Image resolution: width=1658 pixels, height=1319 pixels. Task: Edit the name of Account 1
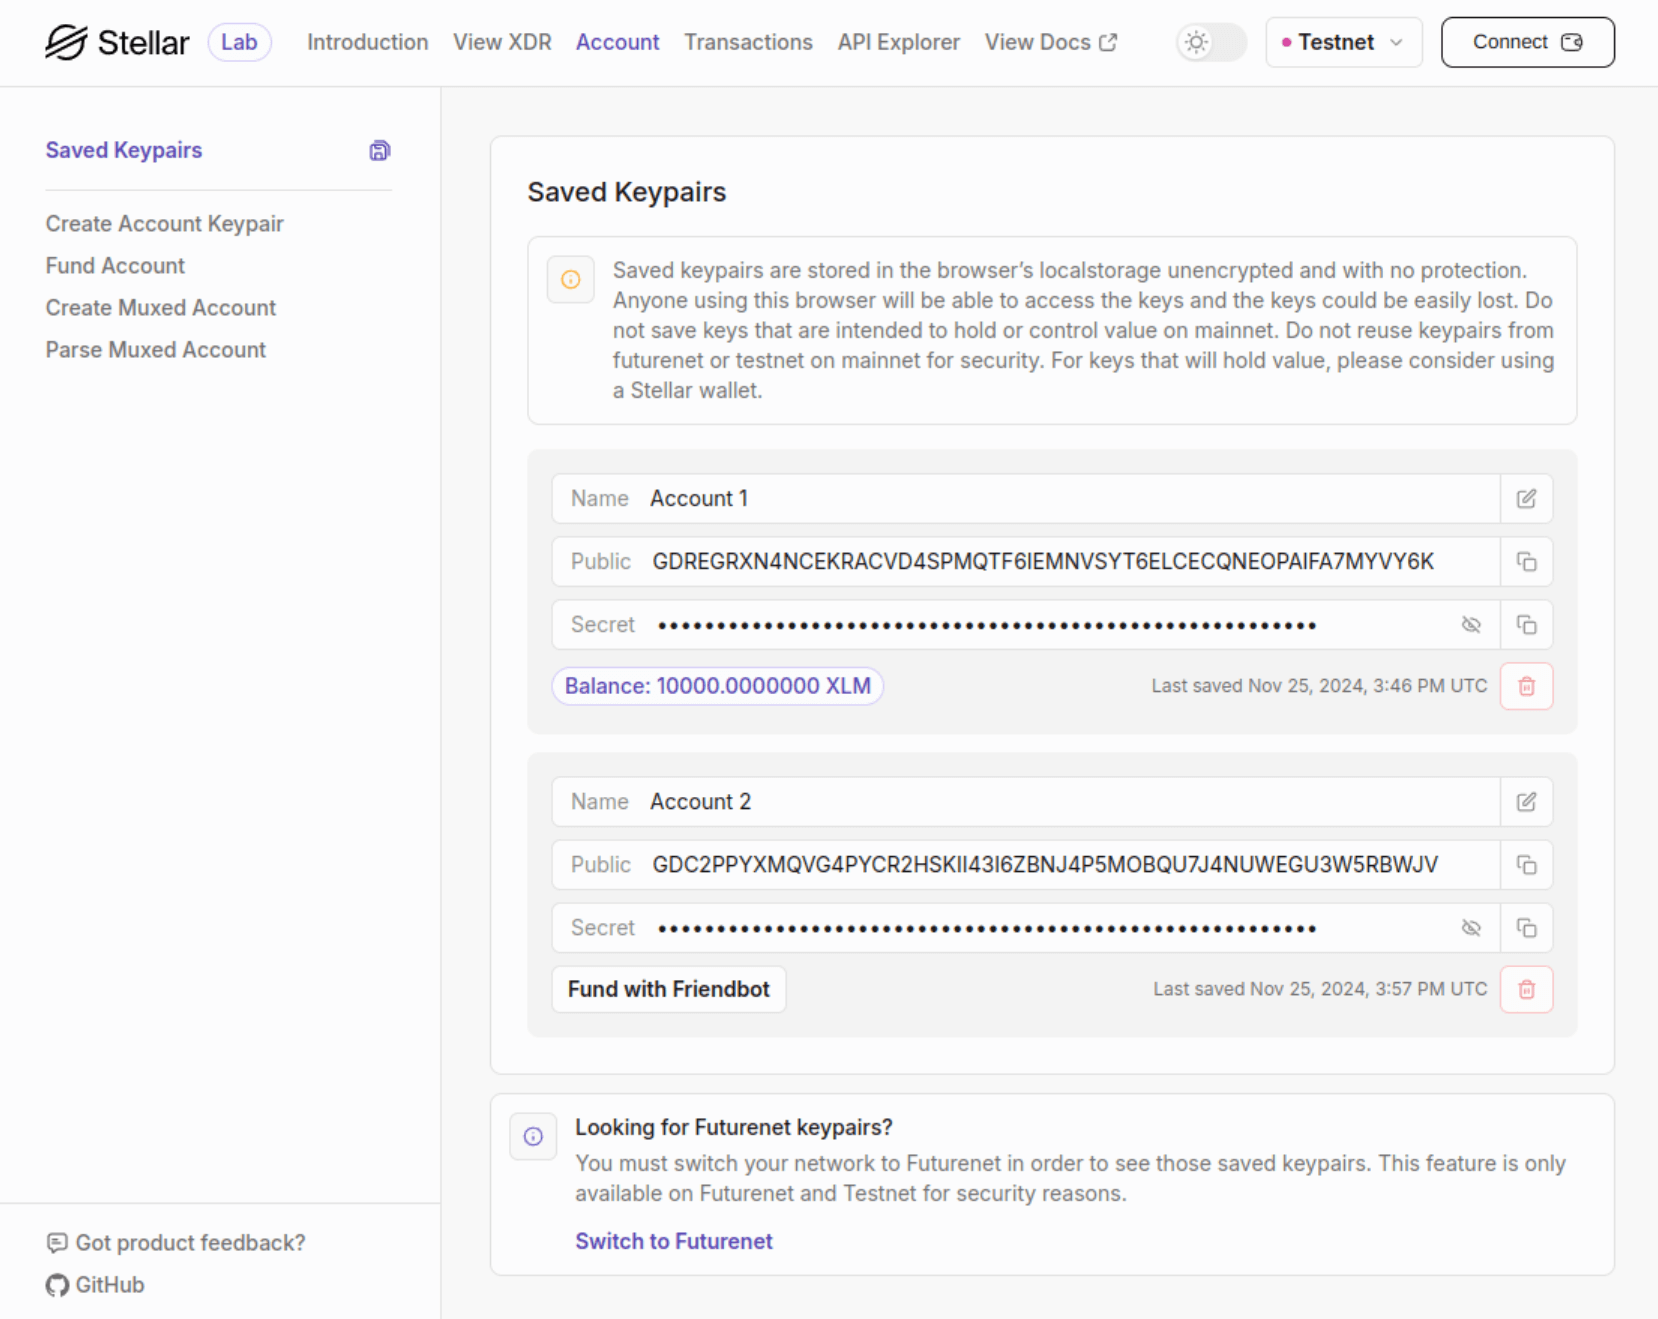(x=1526, y=499)
